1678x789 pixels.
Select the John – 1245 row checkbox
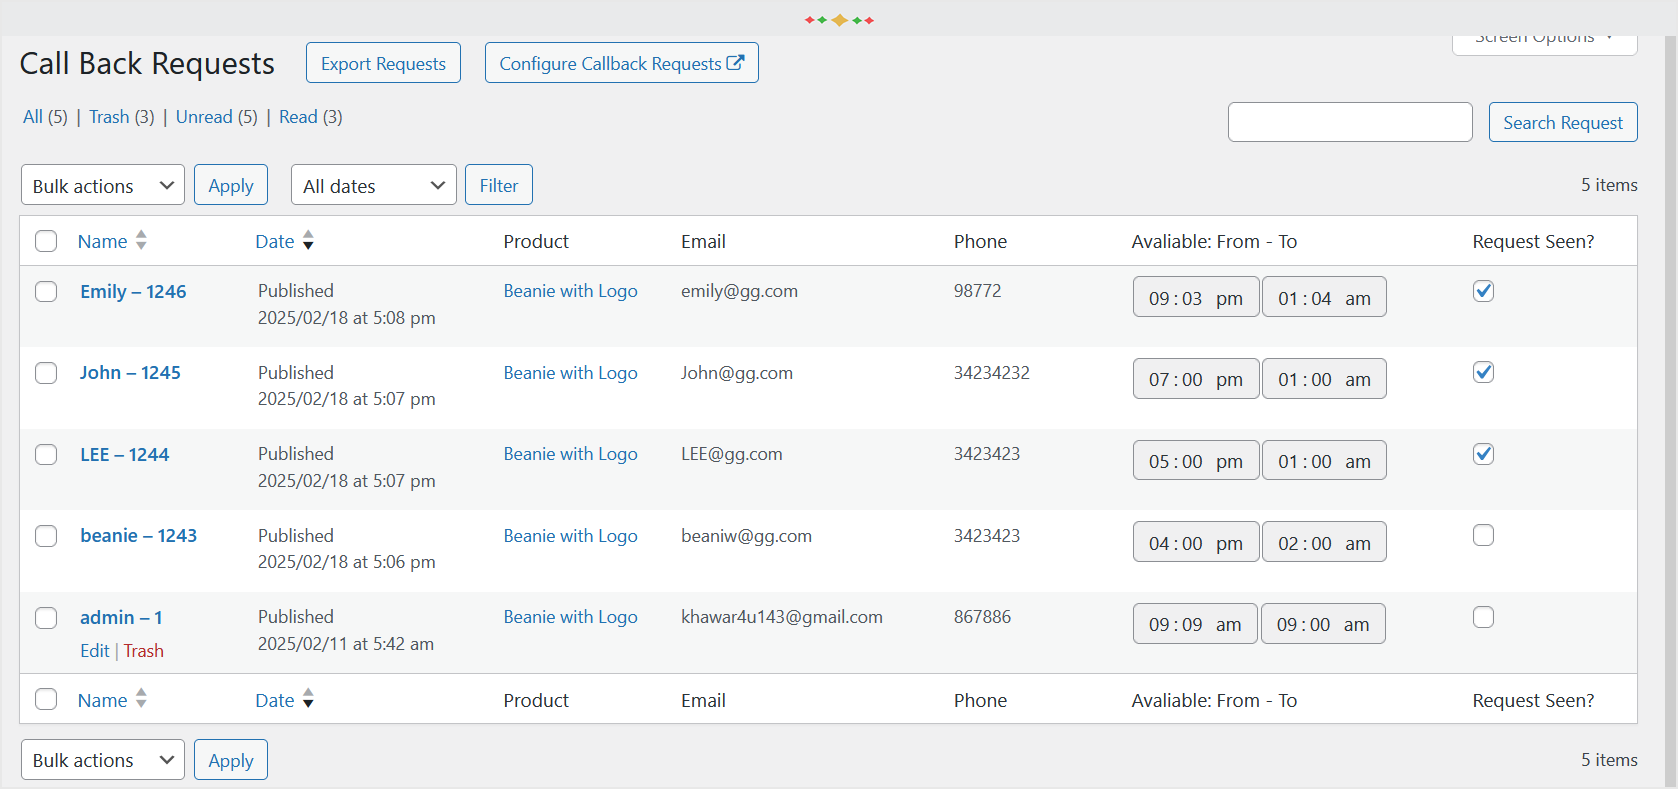point(46,373)
